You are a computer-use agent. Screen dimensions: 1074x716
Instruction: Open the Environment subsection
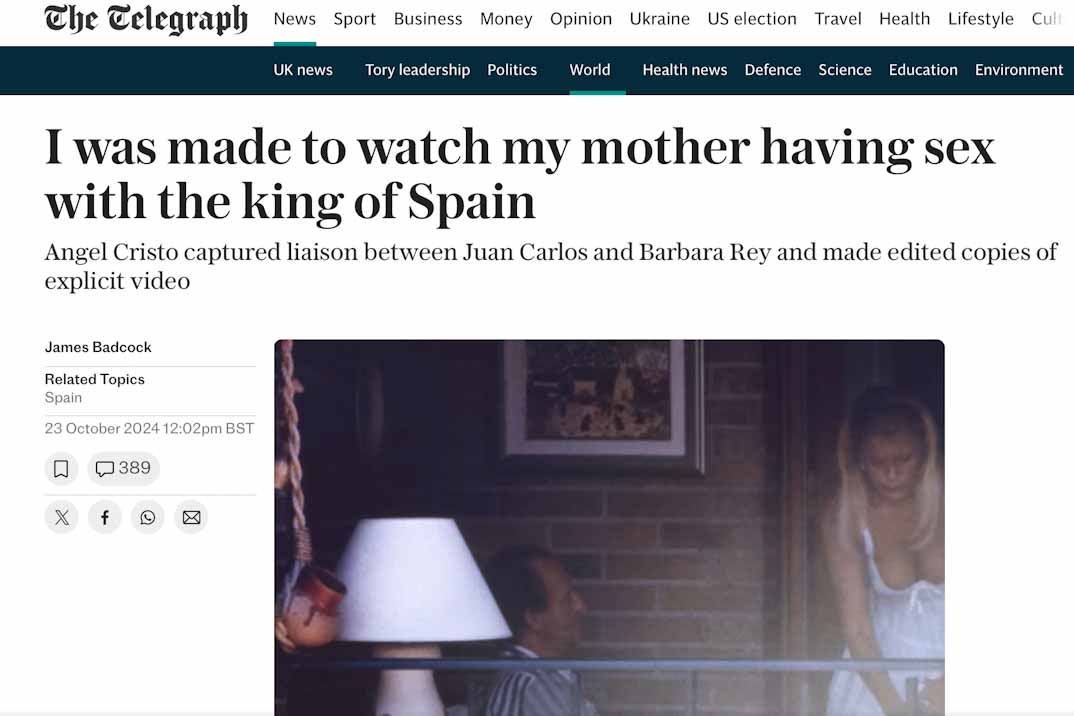(1019, 70)
